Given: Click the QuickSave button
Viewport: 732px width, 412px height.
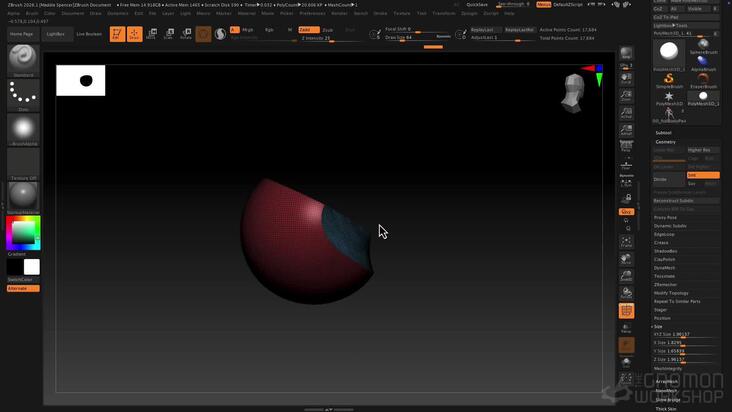Looking at the screenshot, I should pyautogui.click(x=477, y=5).
